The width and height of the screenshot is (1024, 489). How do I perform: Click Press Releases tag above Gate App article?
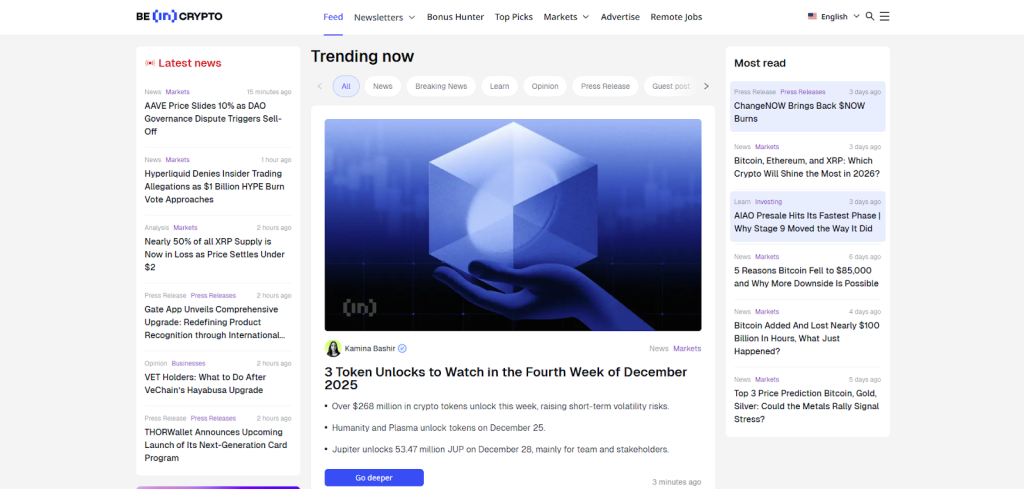[214, 296]
